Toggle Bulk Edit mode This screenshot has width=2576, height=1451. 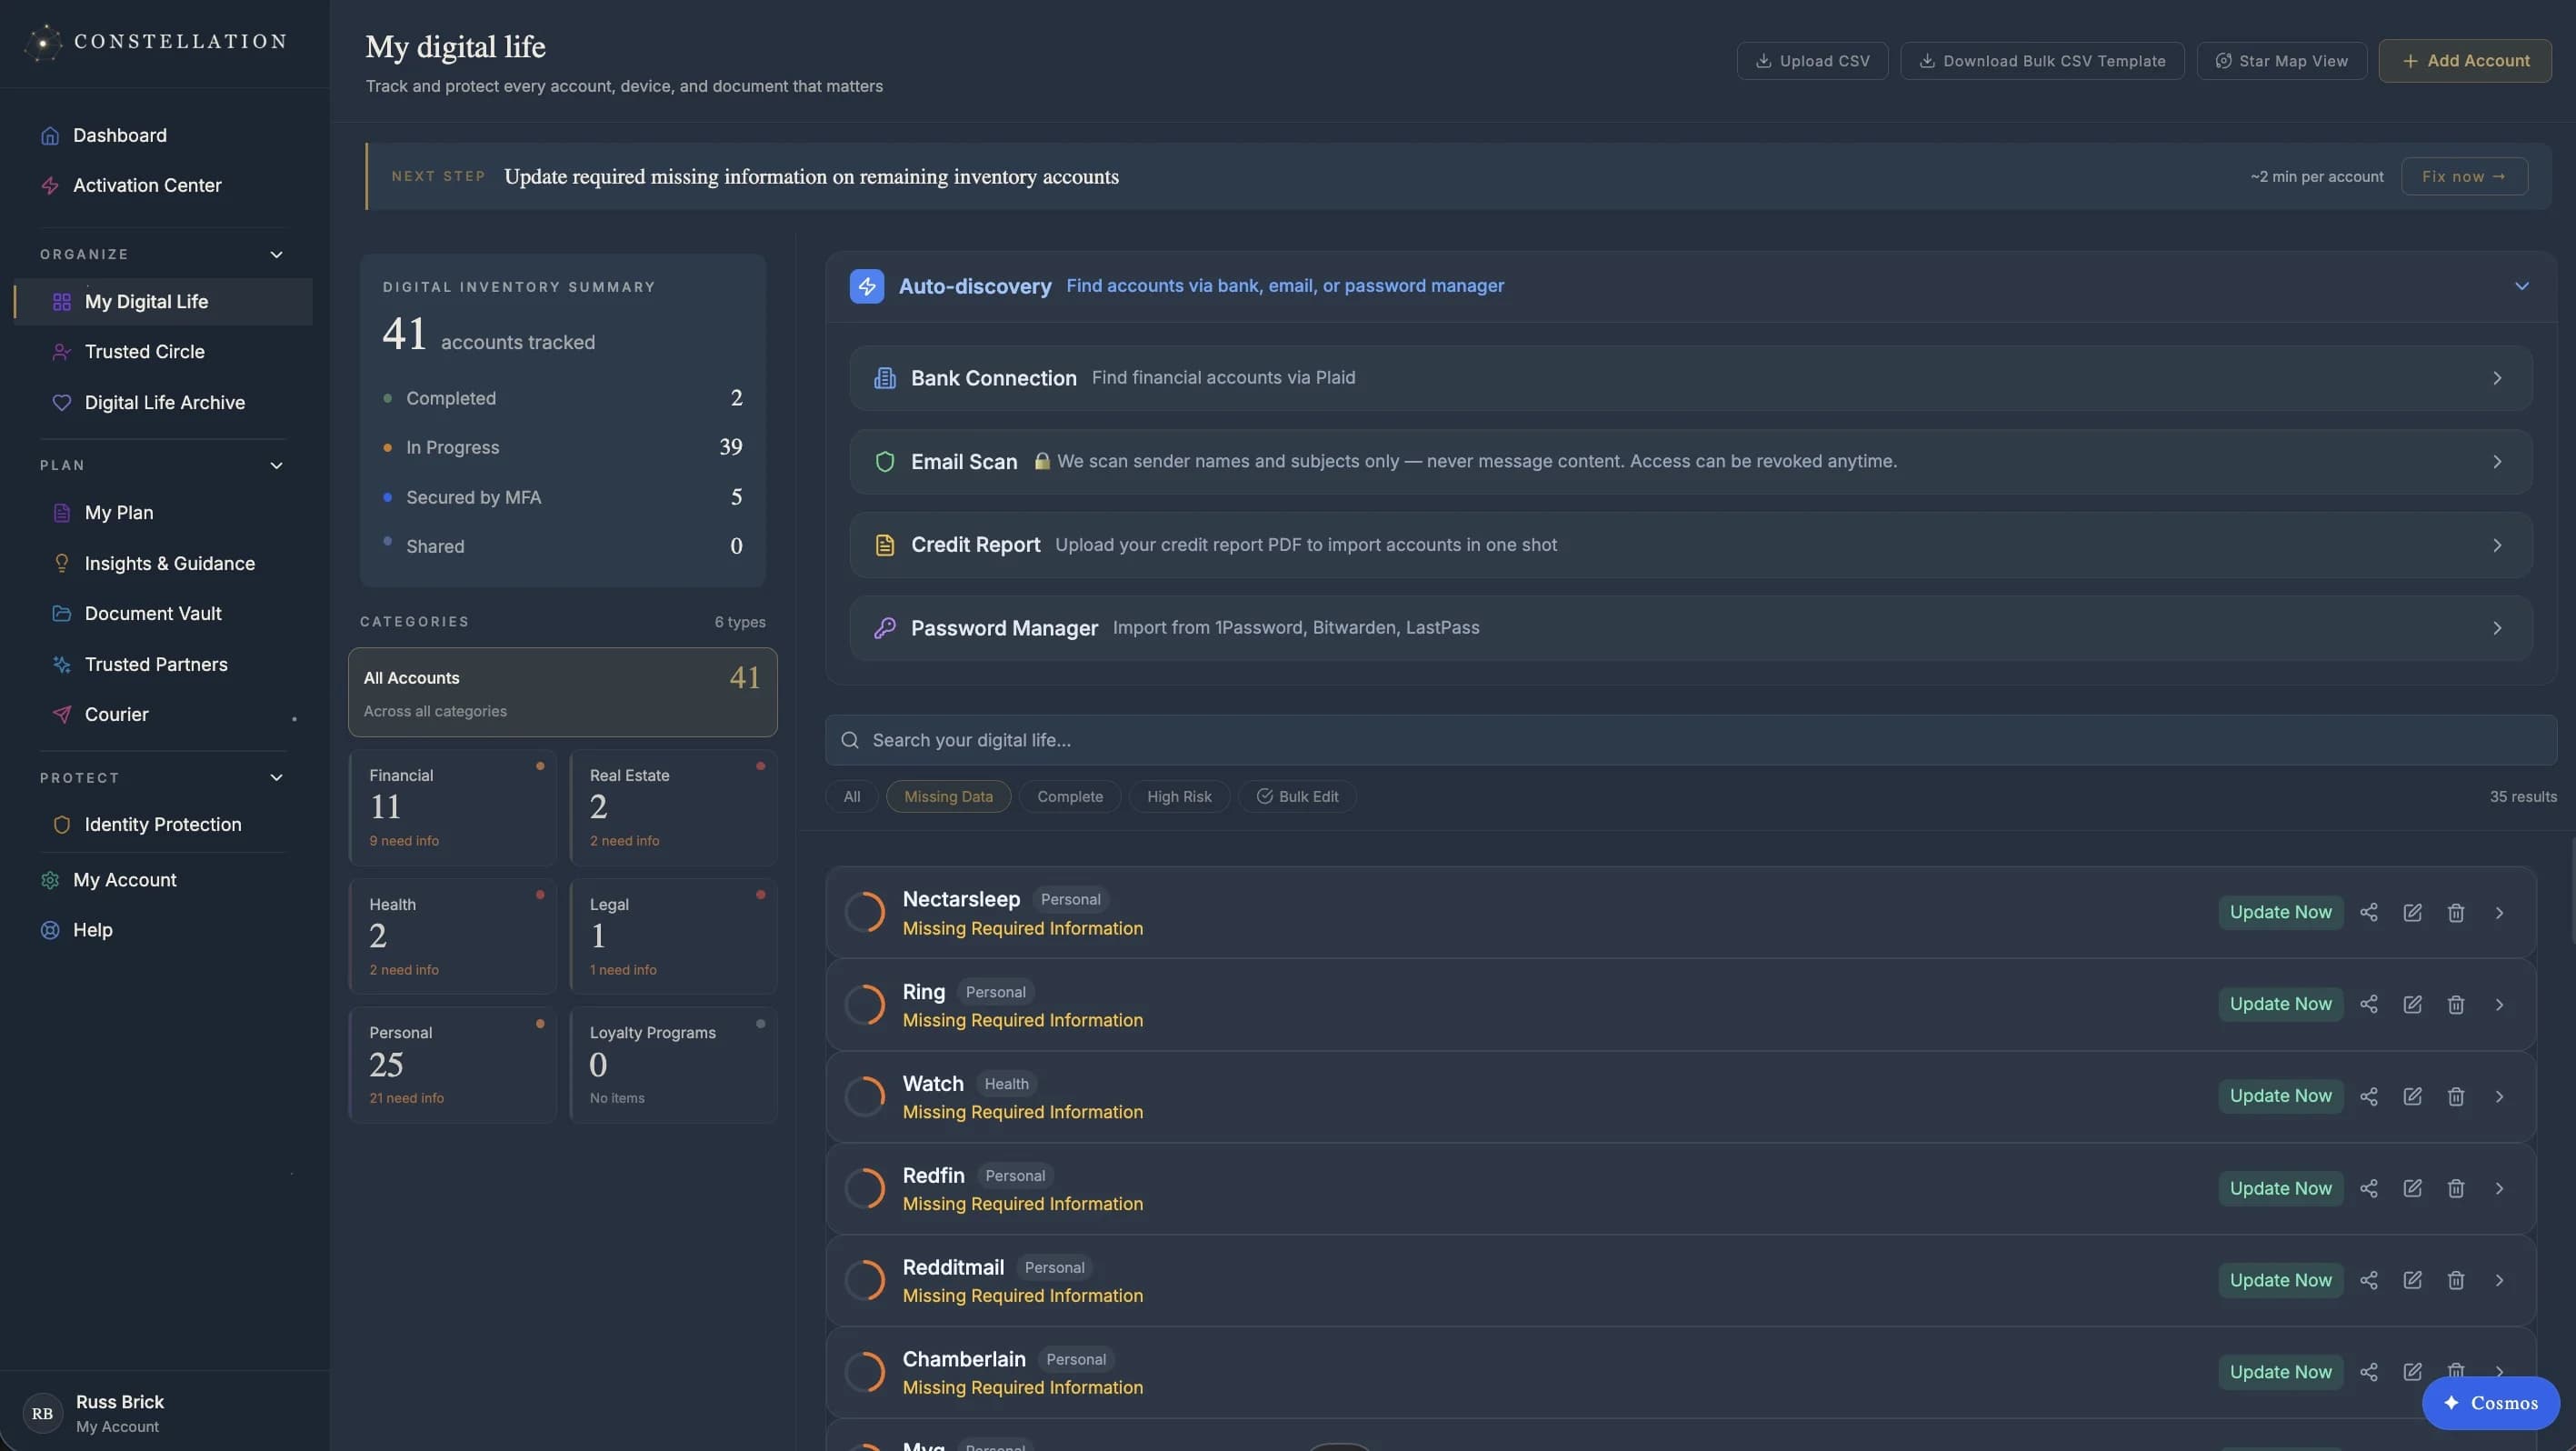click(x=1297, y=797)
